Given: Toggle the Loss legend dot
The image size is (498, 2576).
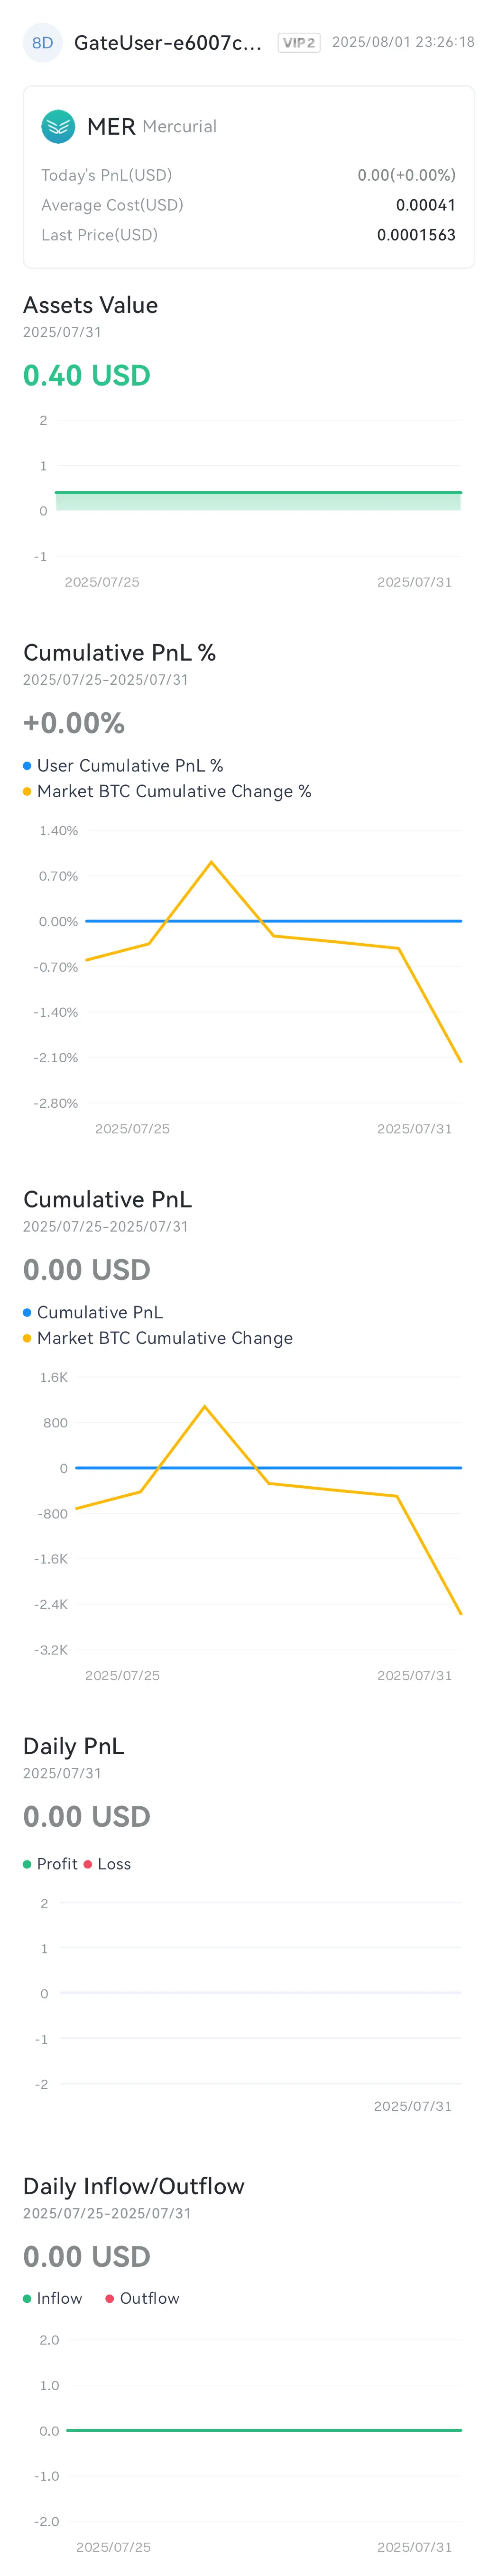Looking at the screenshot, I should click(88, 1864).
